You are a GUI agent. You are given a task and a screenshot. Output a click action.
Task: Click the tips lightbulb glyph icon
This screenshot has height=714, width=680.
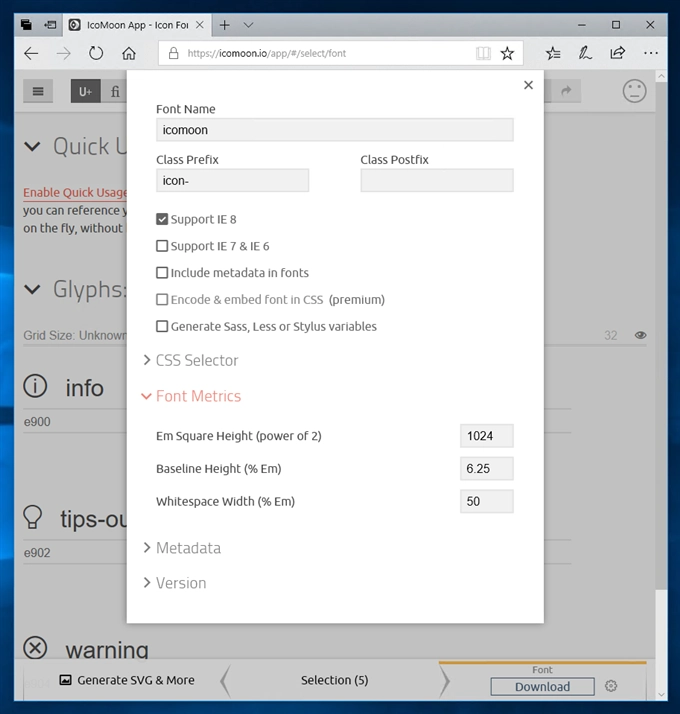(x=33, y=517)
